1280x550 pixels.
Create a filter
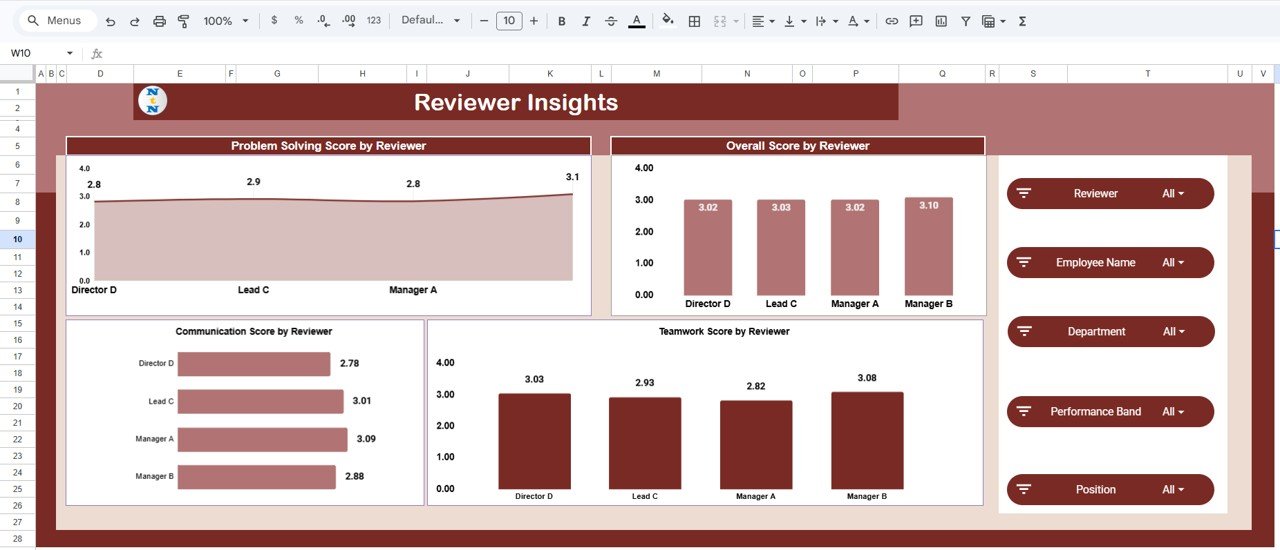pos(965,21)
